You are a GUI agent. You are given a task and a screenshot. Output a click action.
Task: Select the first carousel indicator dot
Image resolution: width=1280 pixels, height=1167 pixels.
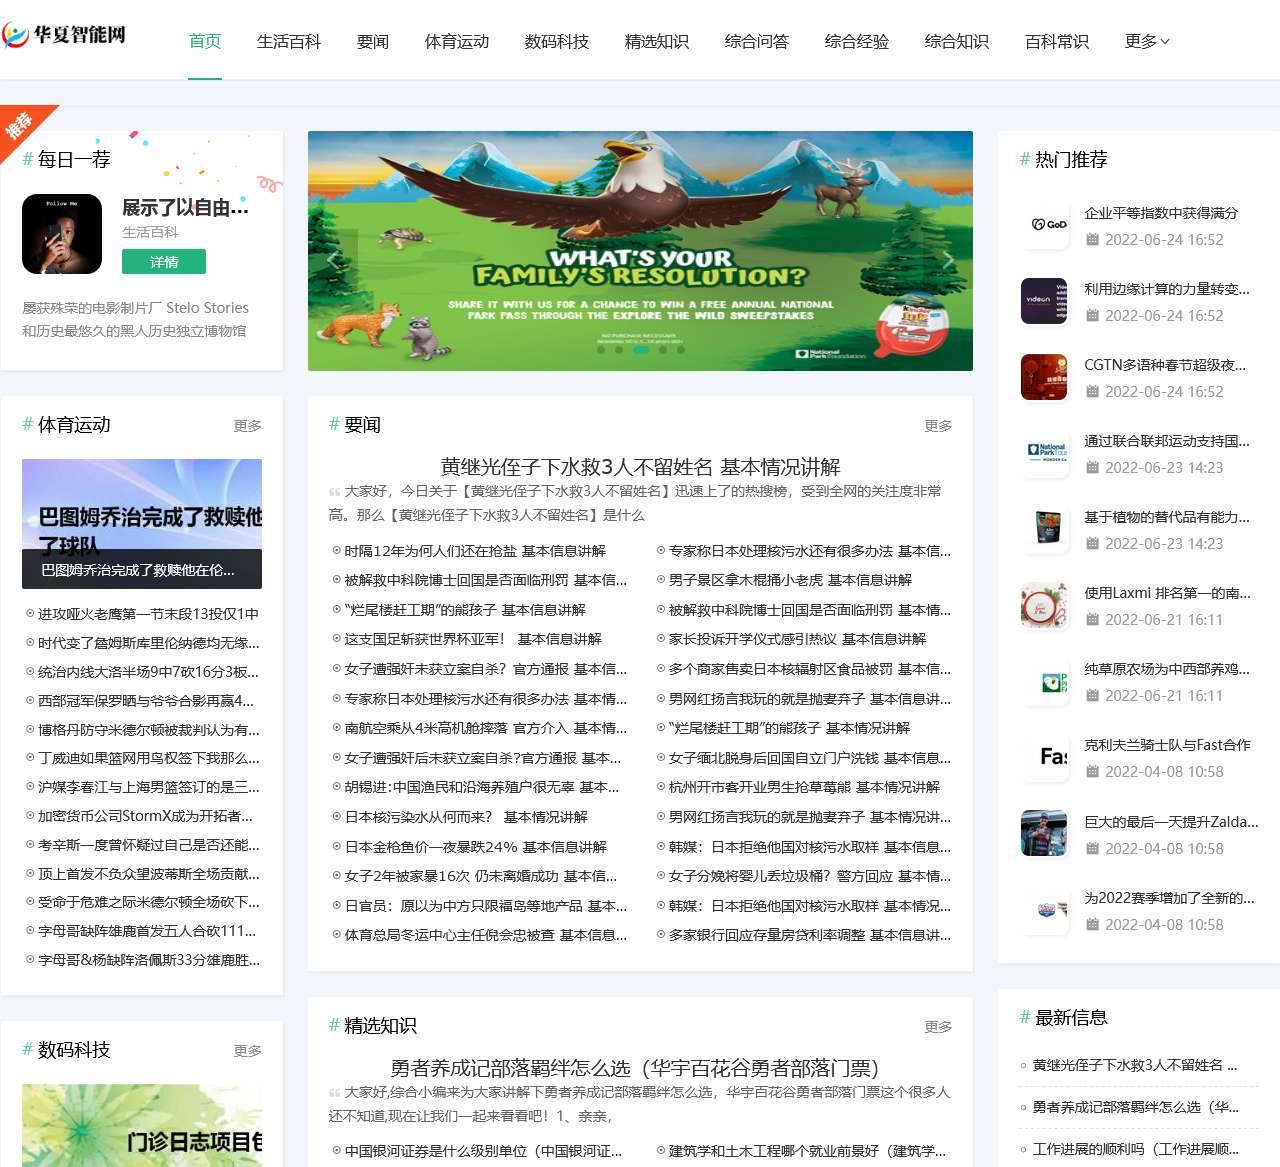(x=600, y=350)
